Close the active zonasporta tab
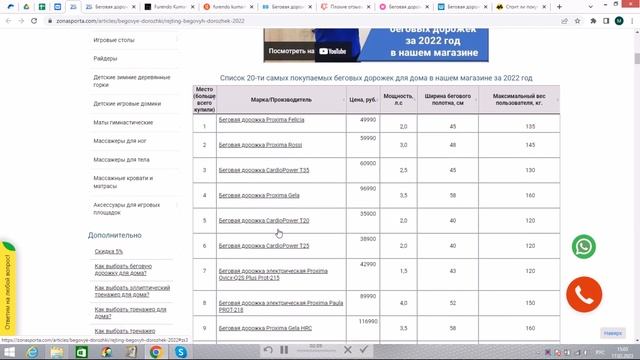Viewport: 640px width, 360px height. [x=133, y=7]
